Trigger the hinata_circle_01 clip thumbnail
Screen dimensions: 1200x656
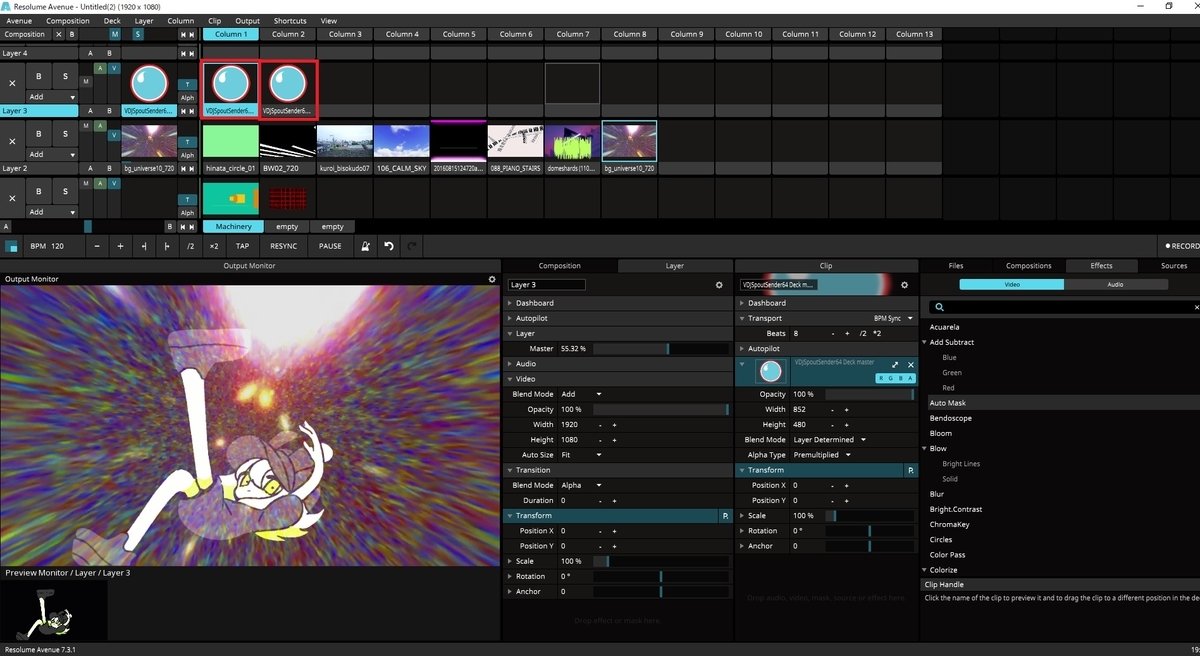pos(231,141)
